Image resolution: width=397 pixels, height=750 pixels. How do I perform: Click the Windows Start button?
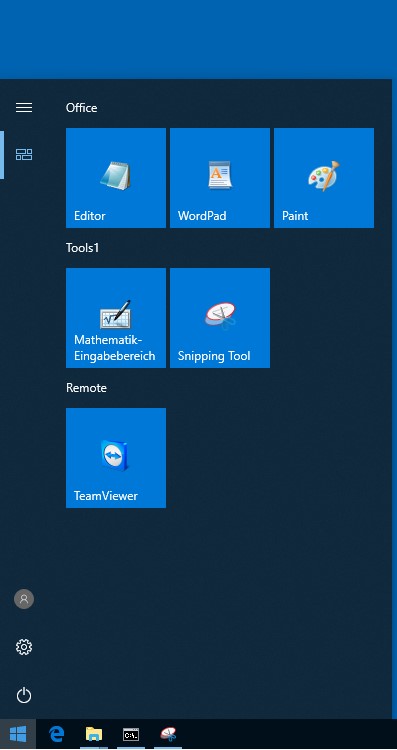point(18,734)
